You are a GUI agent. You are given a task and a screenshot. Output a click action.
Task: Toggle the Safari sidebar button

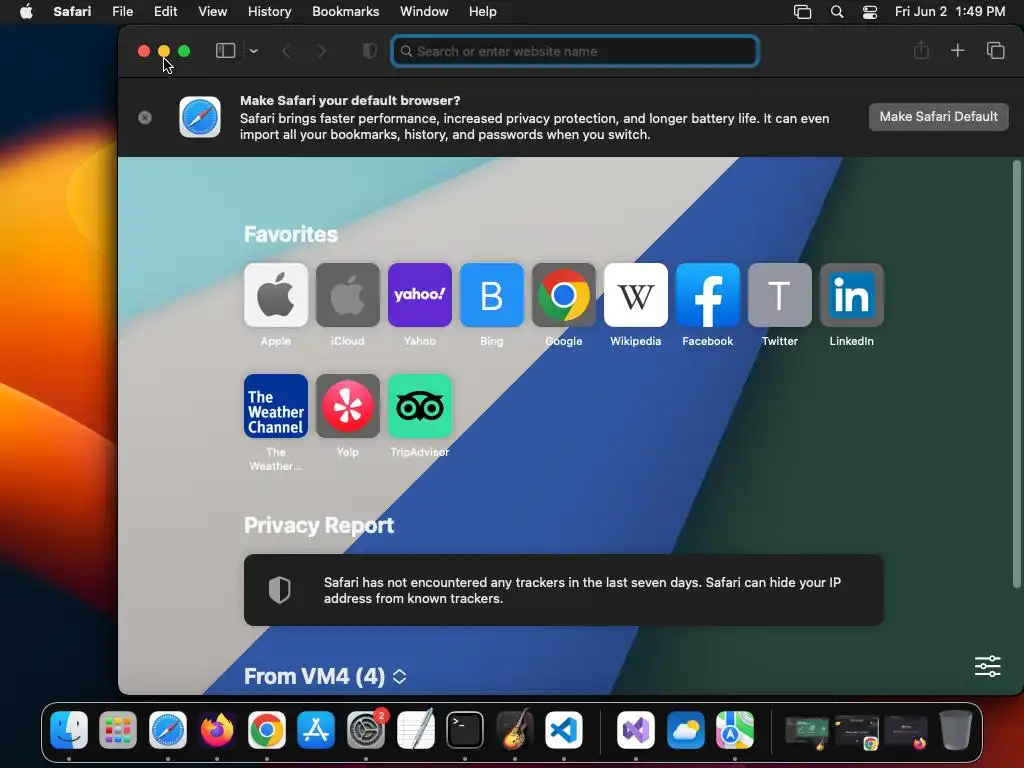click(225, 51)
